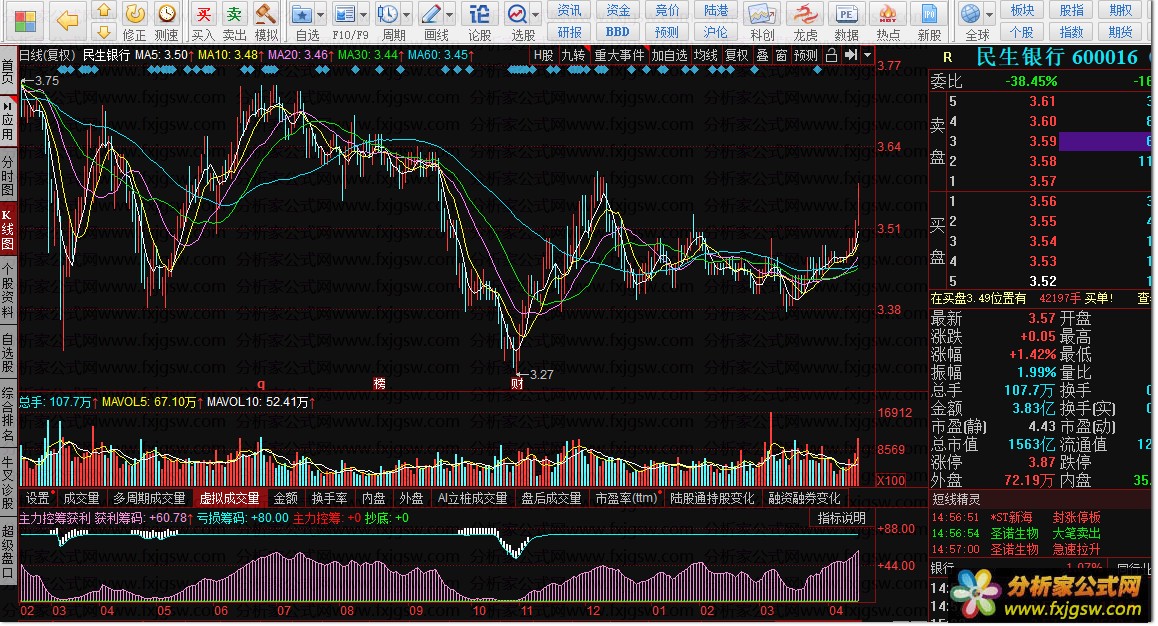Viewport: 1158px width, 626px height.
Task: Select the 多周期成交量 tab
Action: pos(149,498)
